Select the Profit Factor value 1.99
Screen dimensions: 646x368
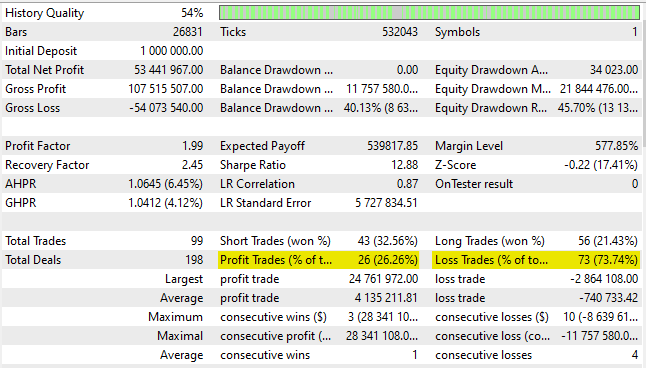(x=192, y=145)
